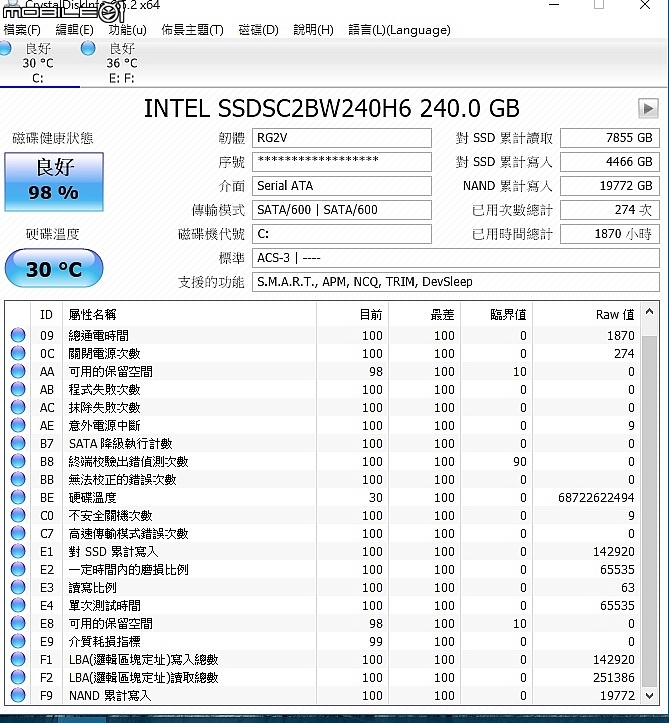The width and height of the screenshot is (669, 723).
Task: Click the 良好 98 % health status button
Action: (54, 182)
